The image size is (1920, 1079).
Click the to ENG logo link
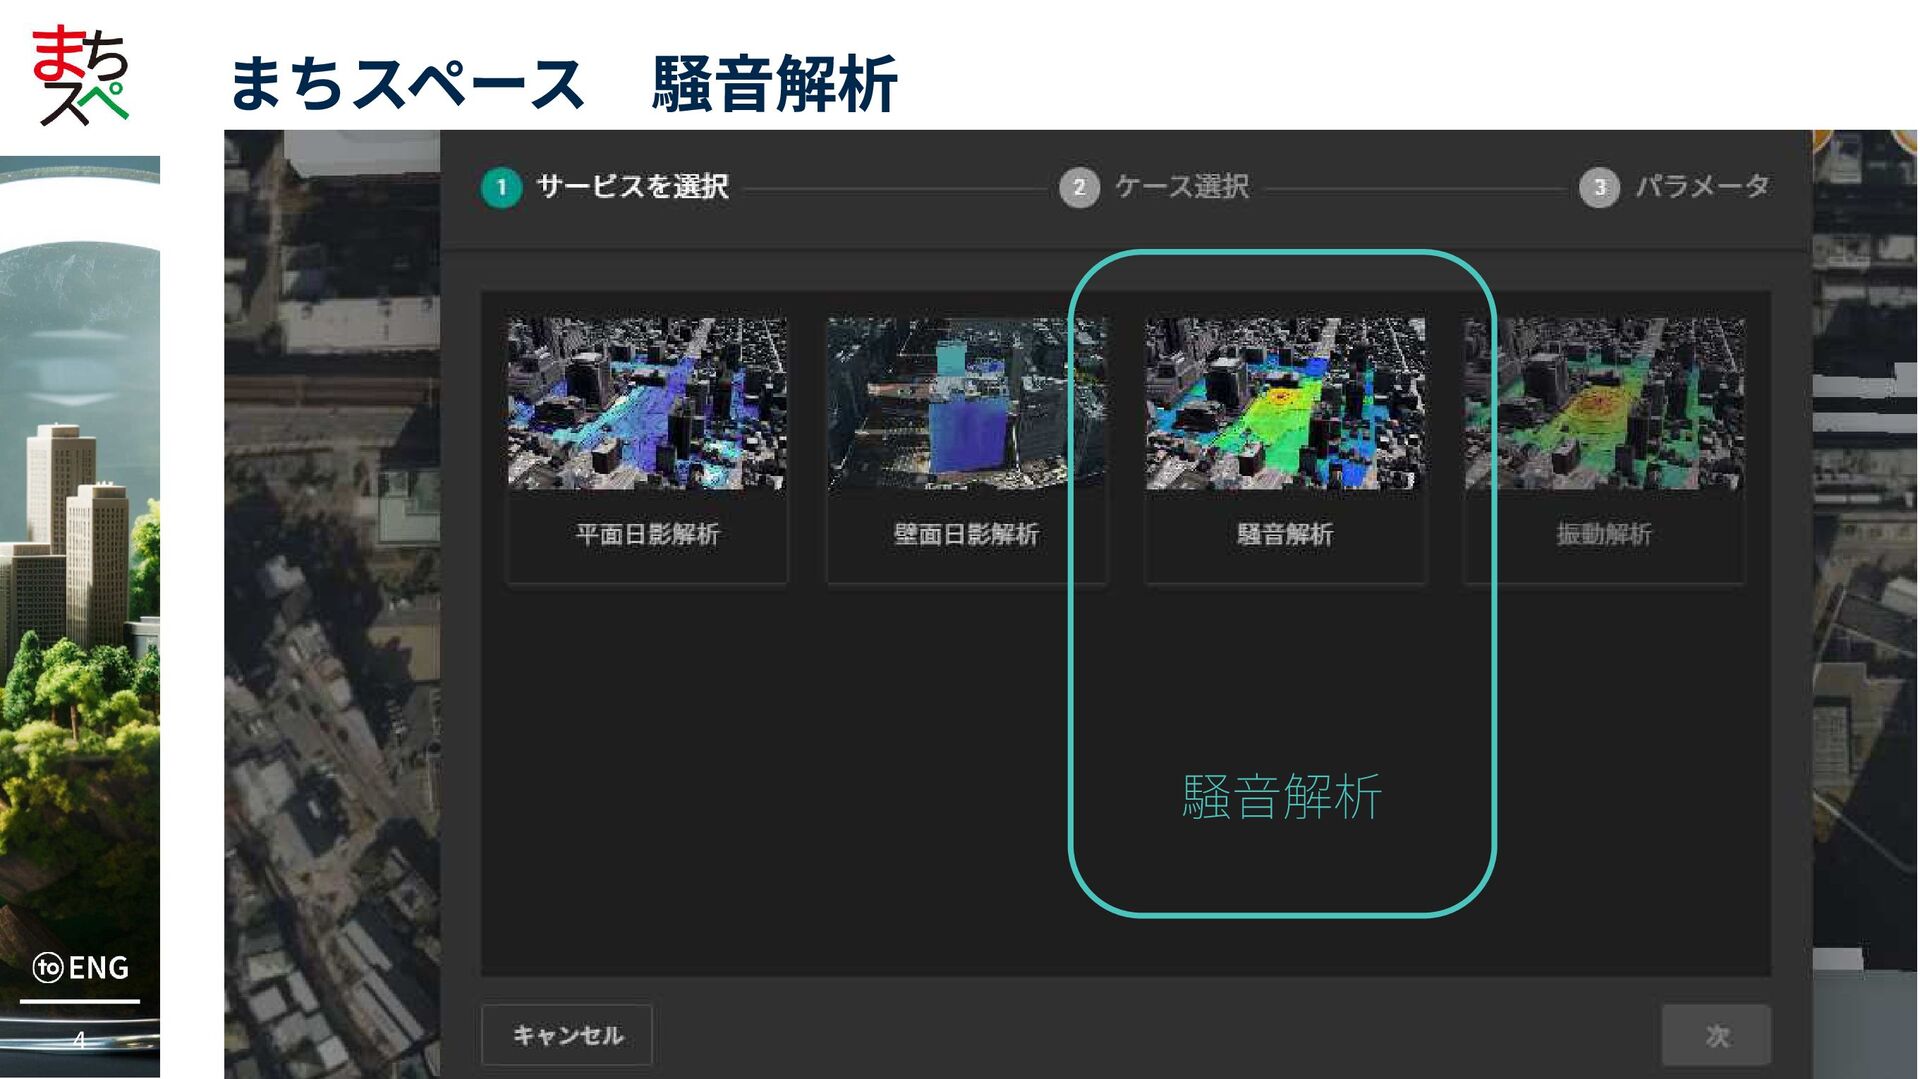(81, 968)
